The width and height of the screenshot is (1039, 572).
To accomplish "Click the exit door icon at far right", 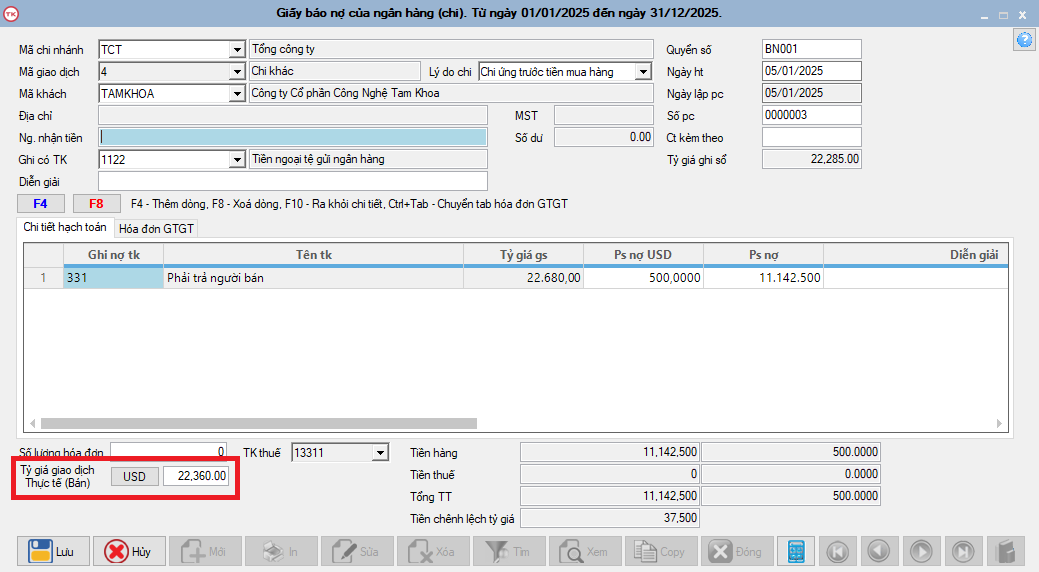I will pos(1005,551).
